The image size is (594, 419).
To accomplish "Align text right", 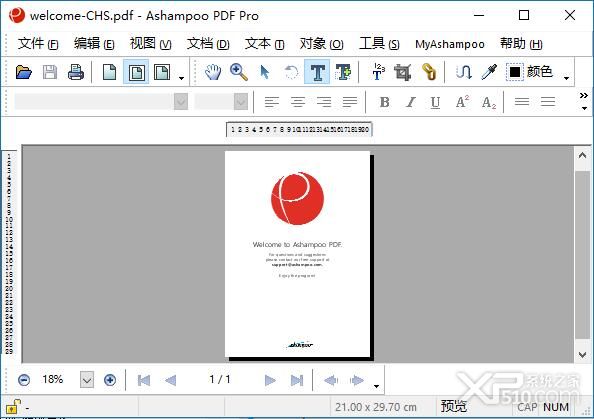I will [x=324, y=102].
